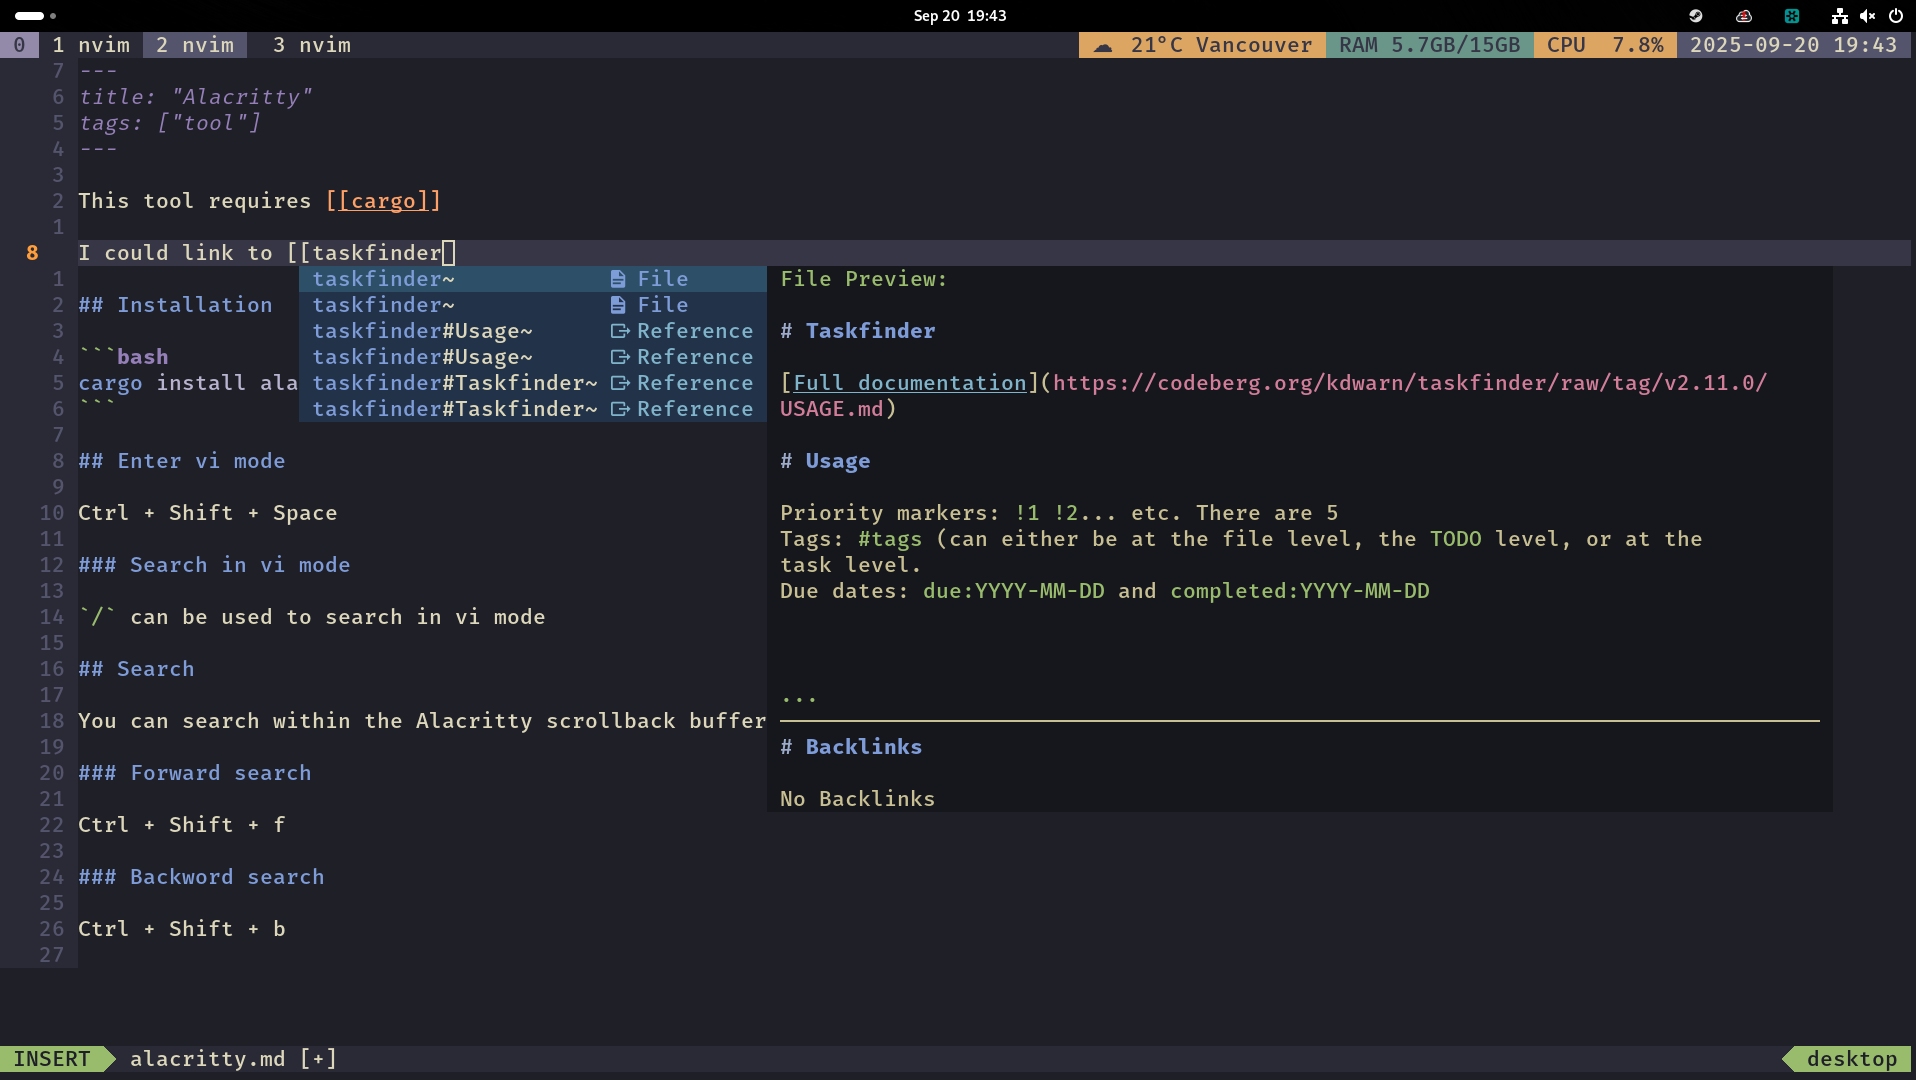Click the RAM 5.7GB/15GB segment

pos(1430,45)
